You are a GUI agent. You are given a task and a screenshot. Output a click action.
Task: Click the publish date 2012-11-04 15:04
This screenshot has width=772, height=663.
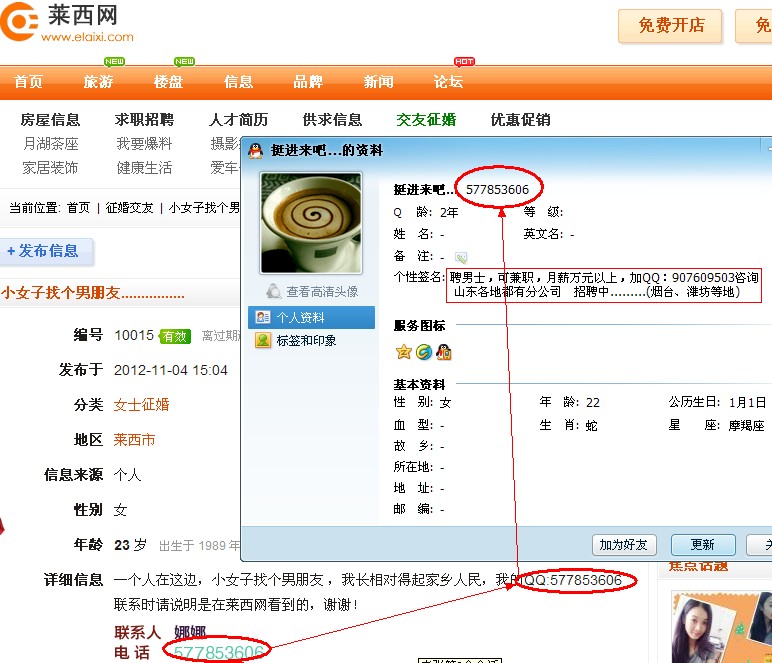pyautogui.click(x=171, y=370)
